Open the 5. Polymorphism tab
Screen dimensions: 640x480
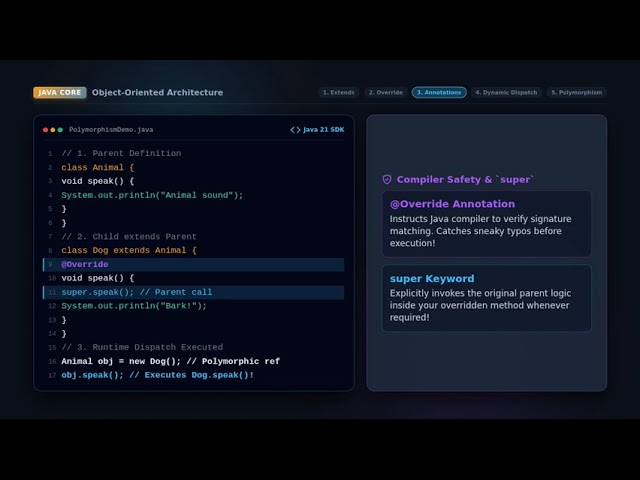click(x=577, y=93)
